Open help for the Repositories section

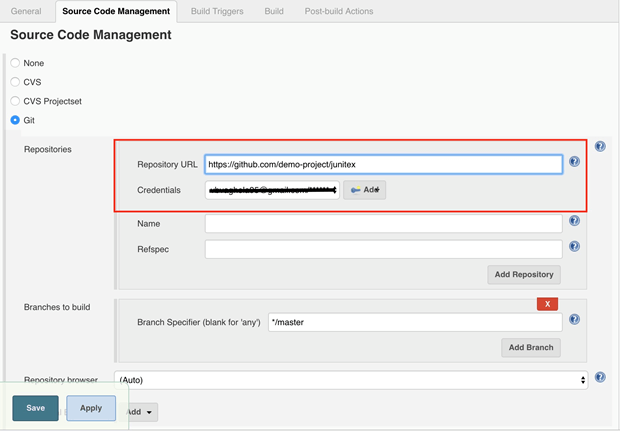600,146
